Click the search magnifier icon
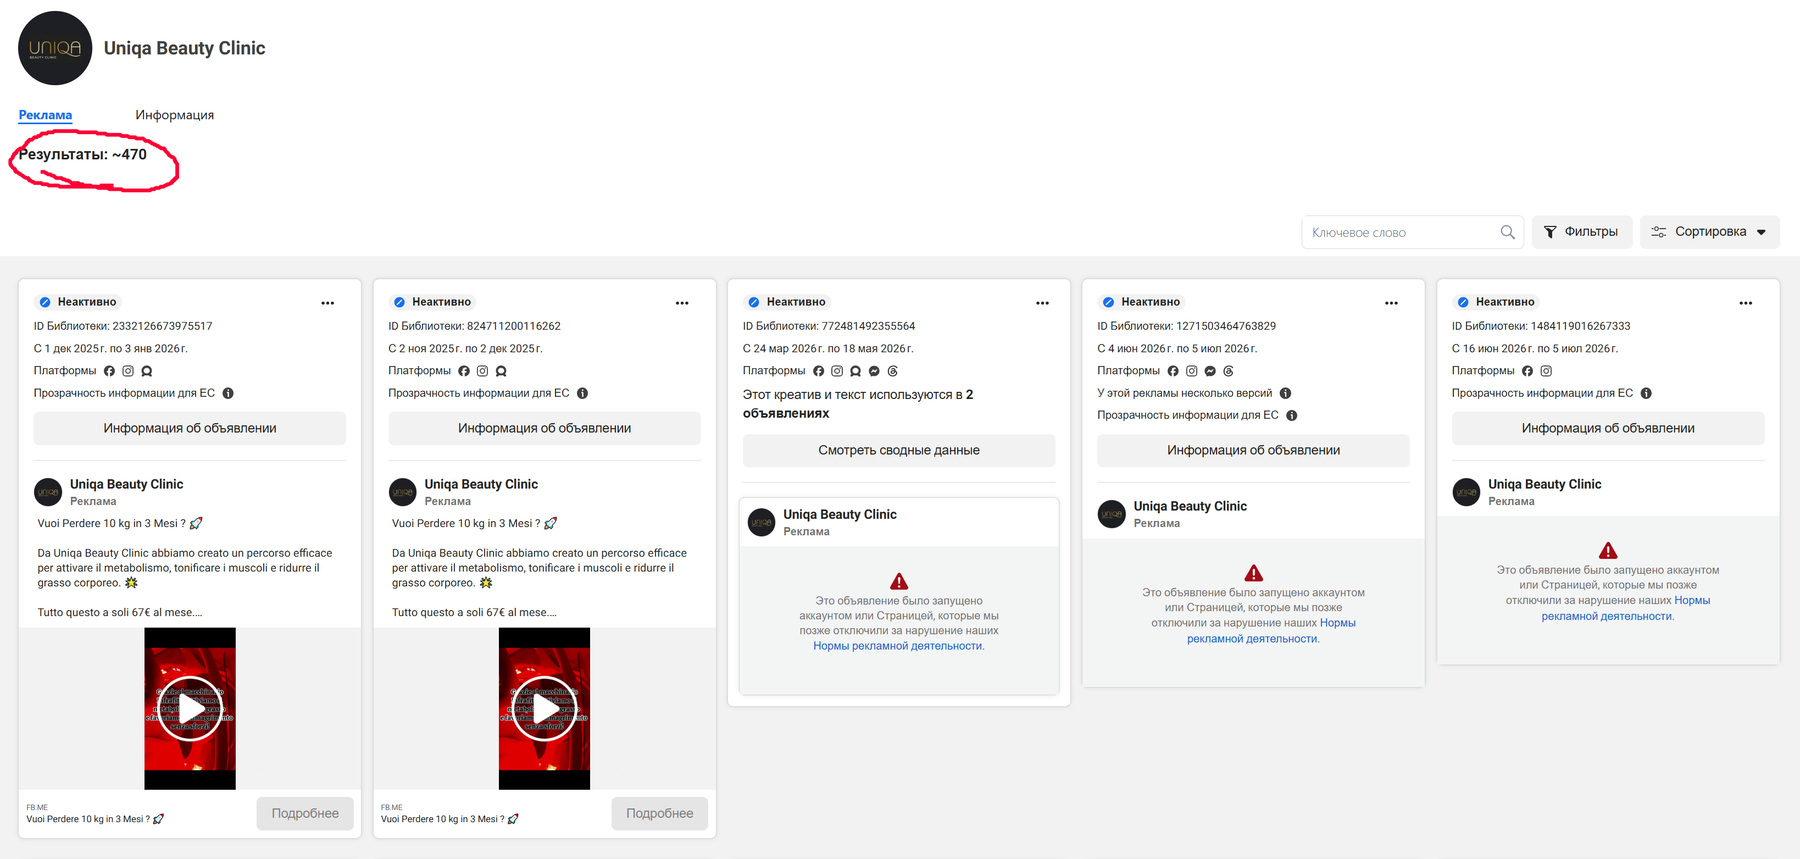This screenshot has height=859, width=1800. click(x=1507, y=232)
